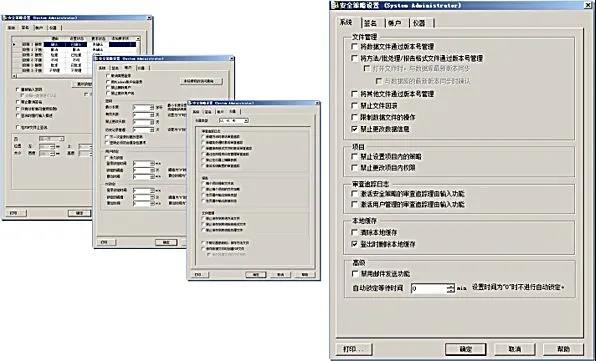Viewport: 596px width, 361px height.
Task: Tick 禁止更改项目内权限 checkbox
Action: tap(355, 167)
